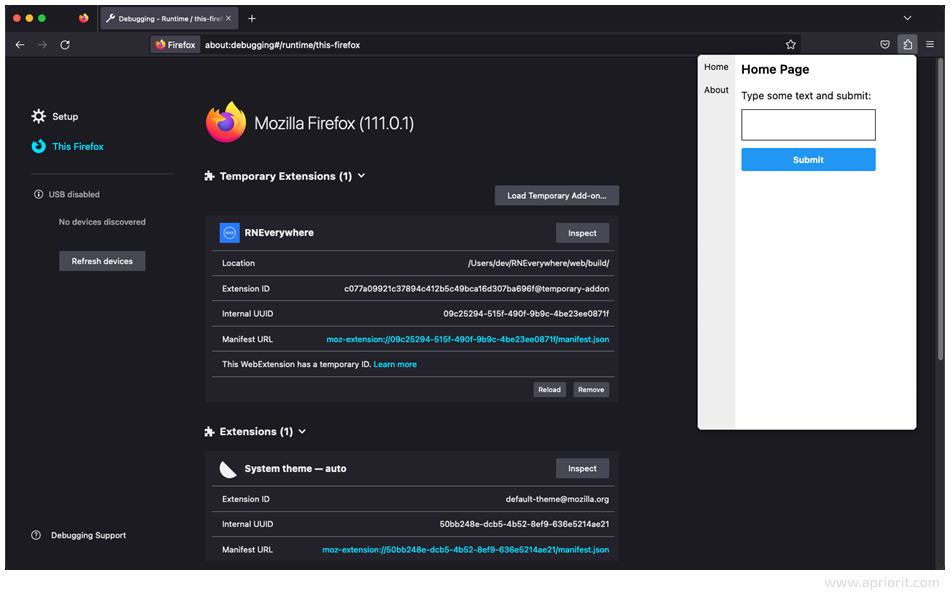Inspect the RNEverywhere extension

coord(582,233)
